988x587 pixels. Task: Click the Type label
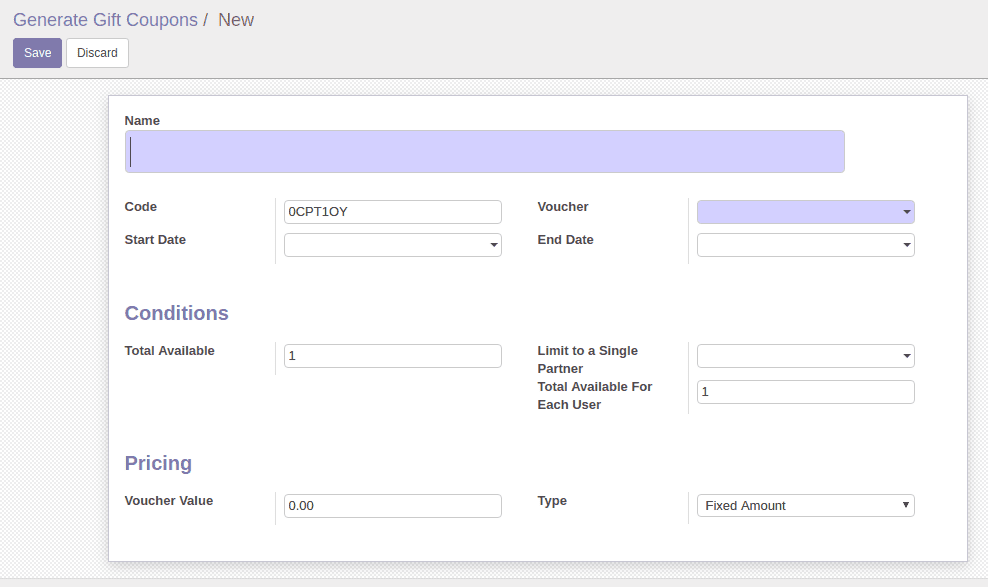552,501
